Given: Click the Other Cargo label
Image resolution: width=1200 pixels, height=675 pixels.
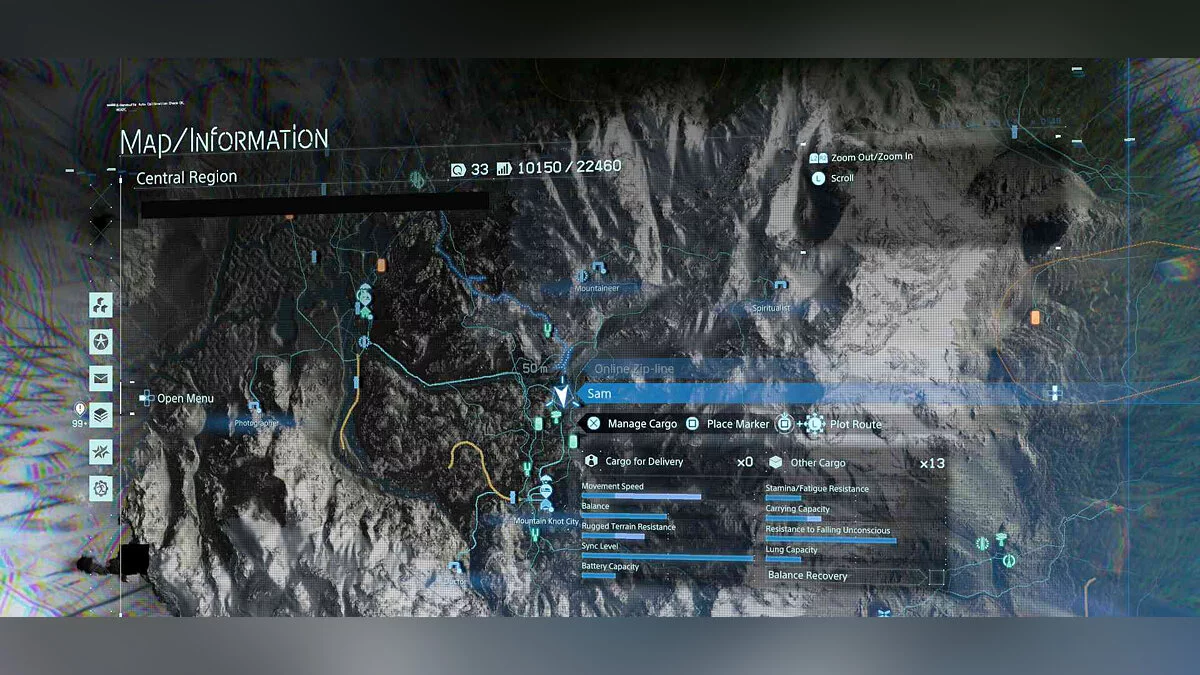Looking at the screenshot, I should click(x=818, y=463).
